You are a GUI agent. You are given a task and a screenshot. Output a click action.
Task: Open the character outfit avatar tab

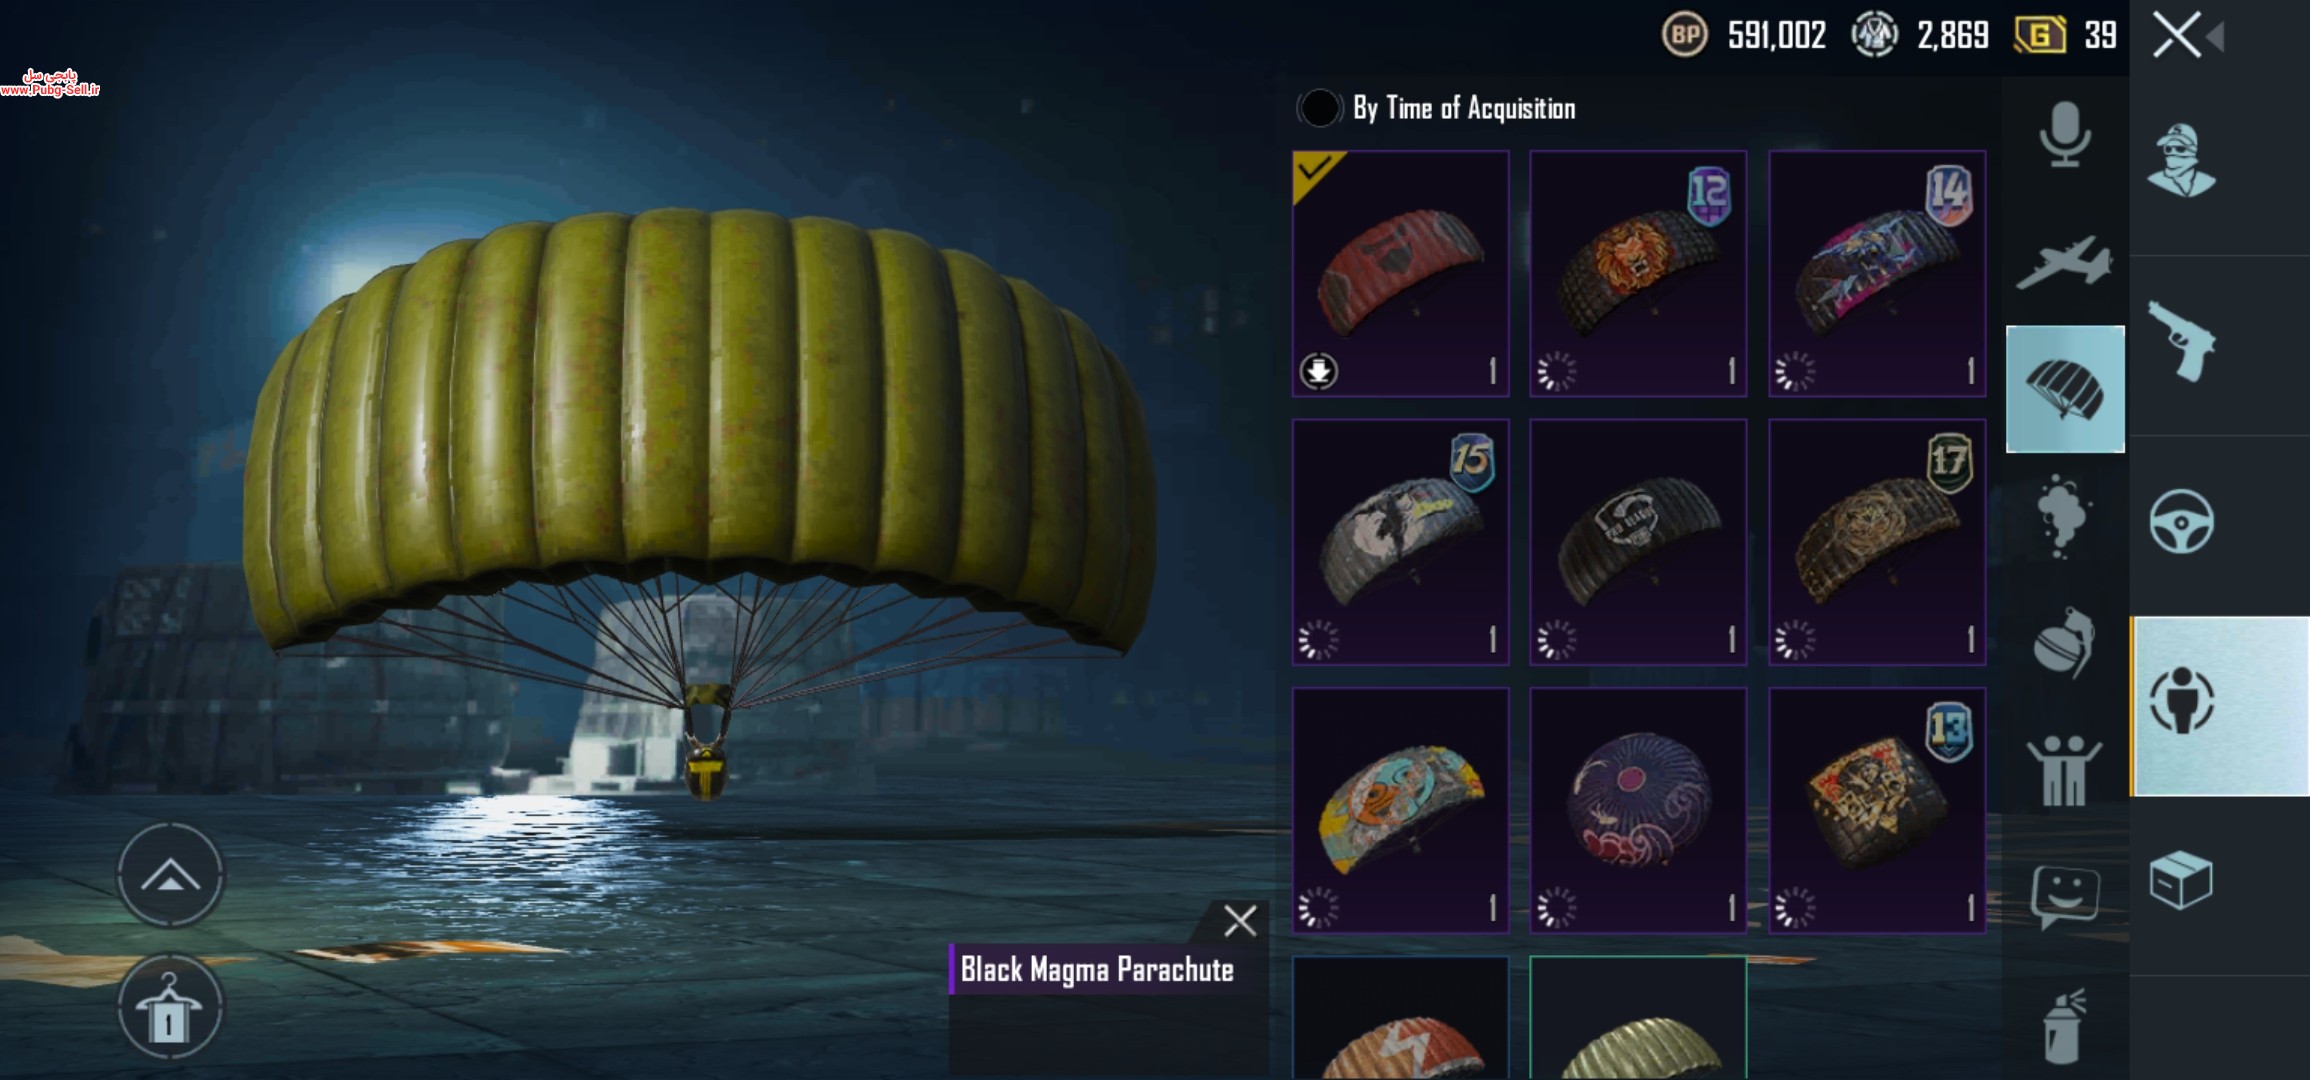point(2181,162)
